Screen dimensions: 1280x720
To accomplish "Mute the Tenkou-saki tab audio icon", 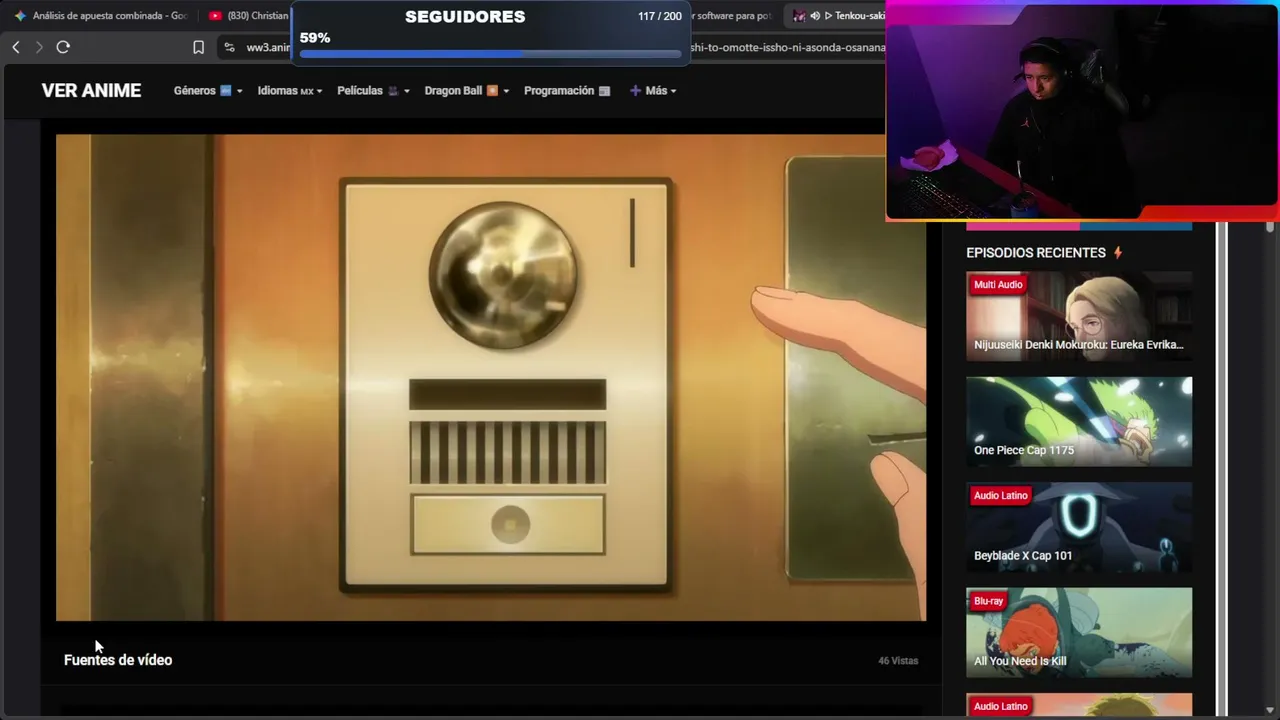I will [x=815, y=16].
